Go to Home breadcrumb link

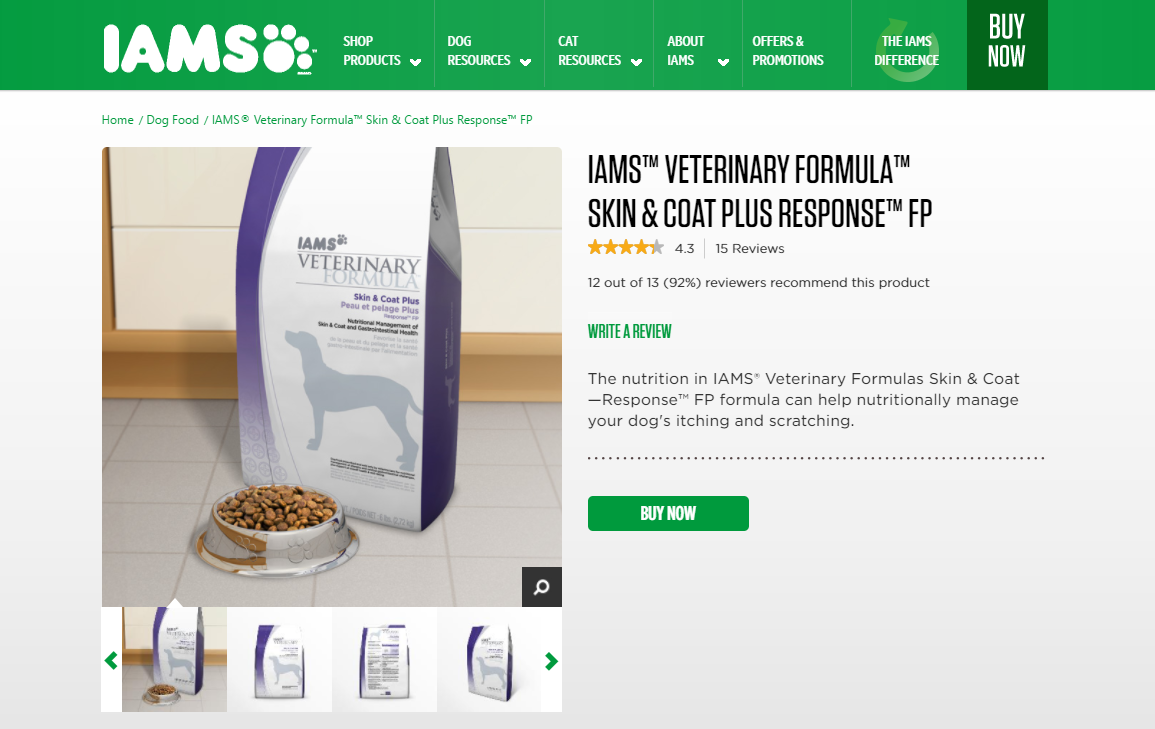pyautogui.click(x=118, y=119)
